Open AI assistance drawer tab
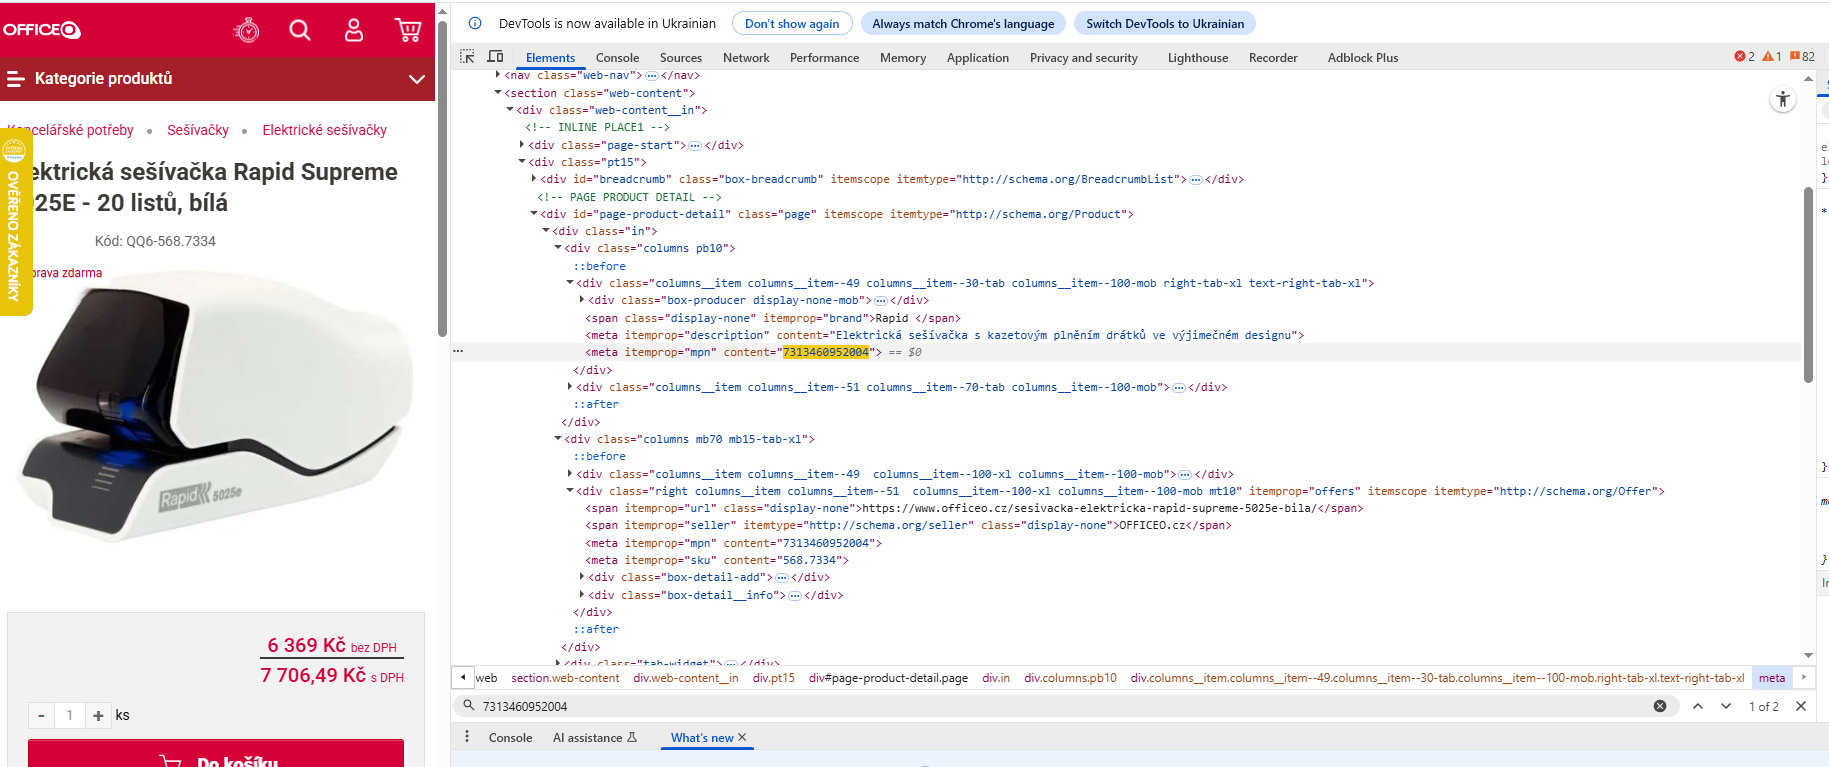This screenshot has height=767, width=1829. coord(595,738)
